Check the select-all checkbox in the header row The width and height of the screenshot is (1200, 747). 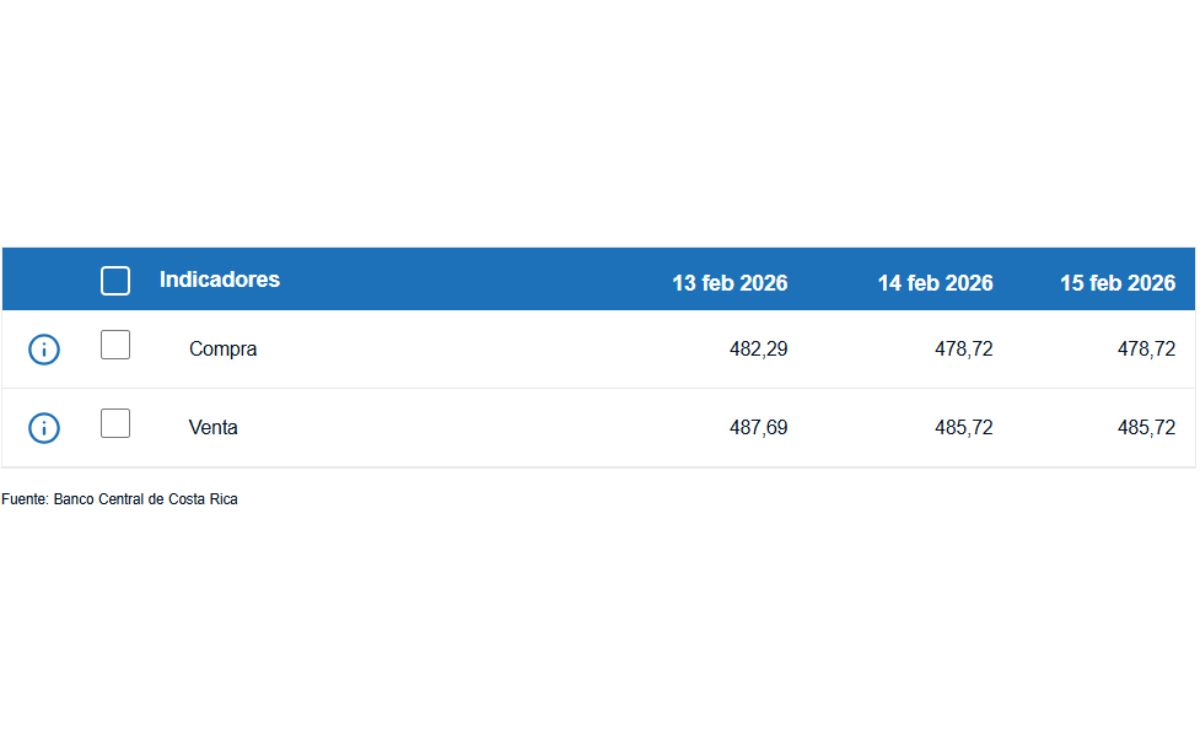[115, 280]
